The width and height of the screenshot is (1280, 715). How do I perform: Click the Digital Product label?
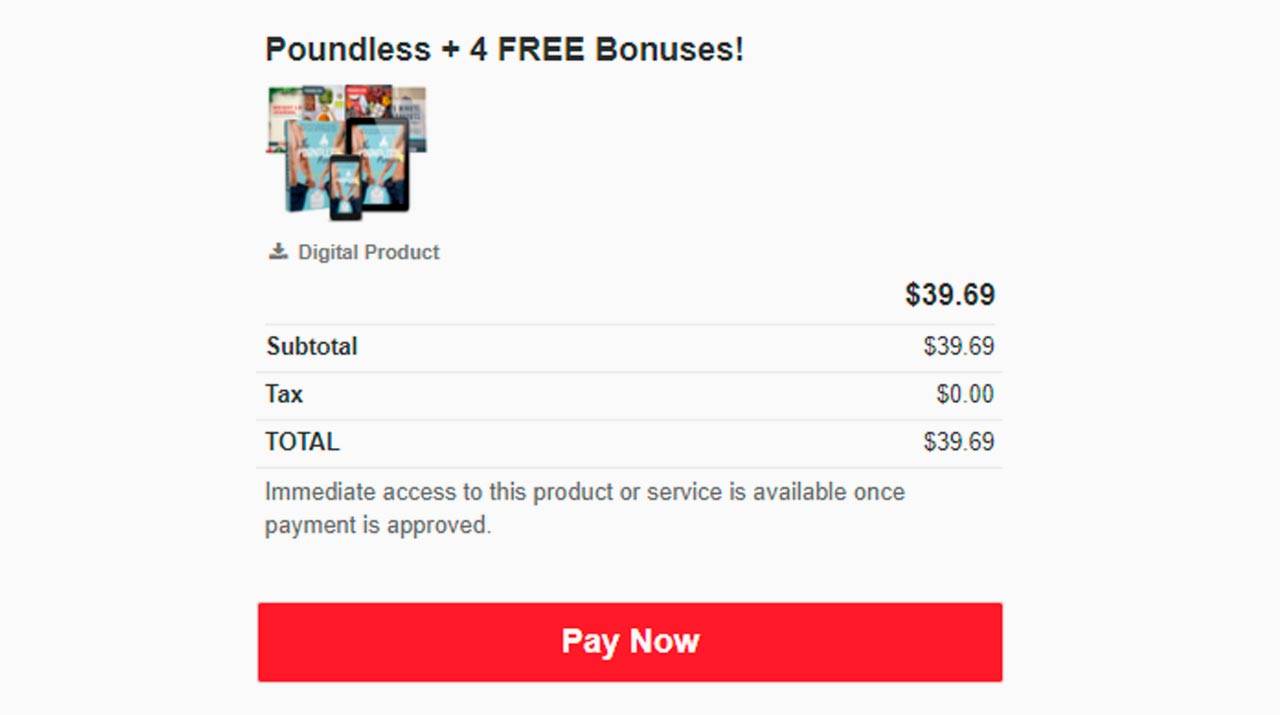pyautogui.click(x=368, y=252)
